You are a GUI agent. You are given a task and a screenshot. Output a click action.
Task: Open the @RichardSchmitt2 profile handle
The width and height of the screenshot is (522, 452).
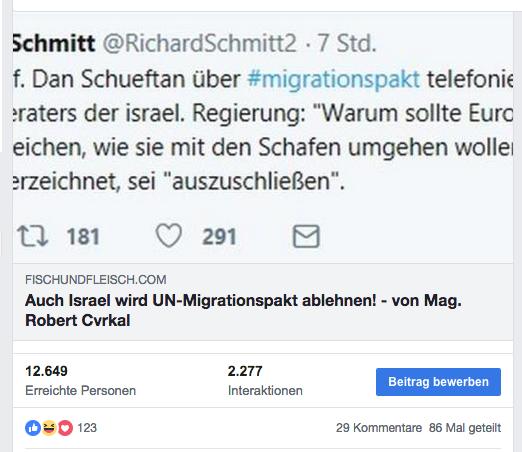pyautogui.click(x=199, y=43)
